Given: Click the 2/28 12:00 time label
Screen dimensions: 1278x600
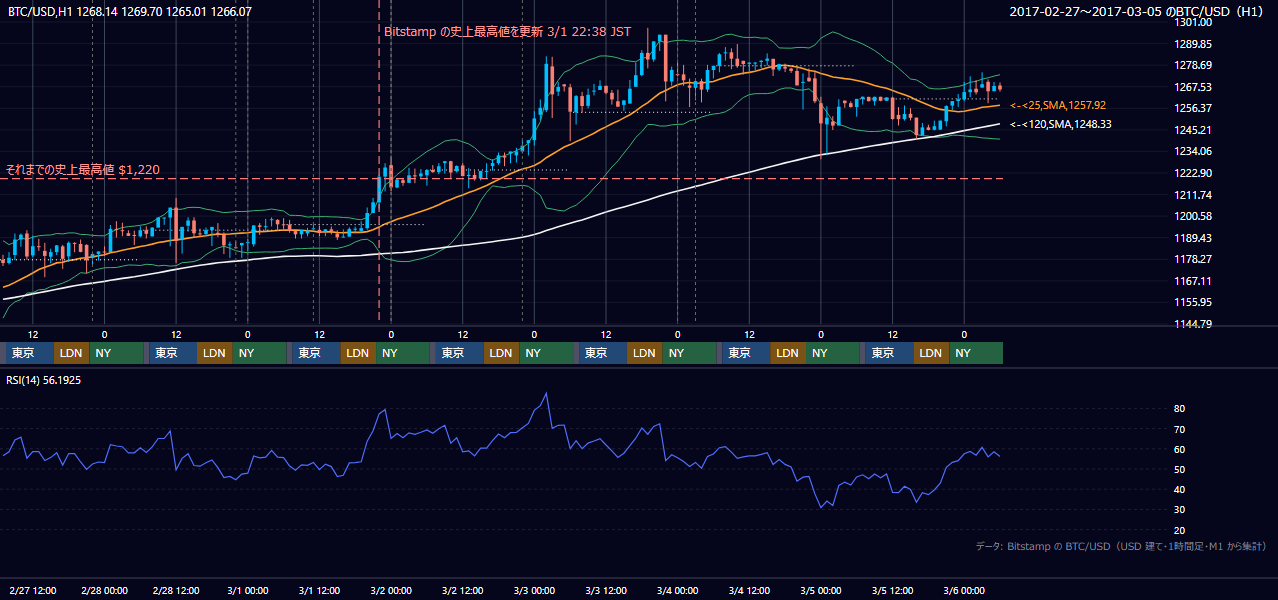Looking at the screenshot, I should 176,590.
